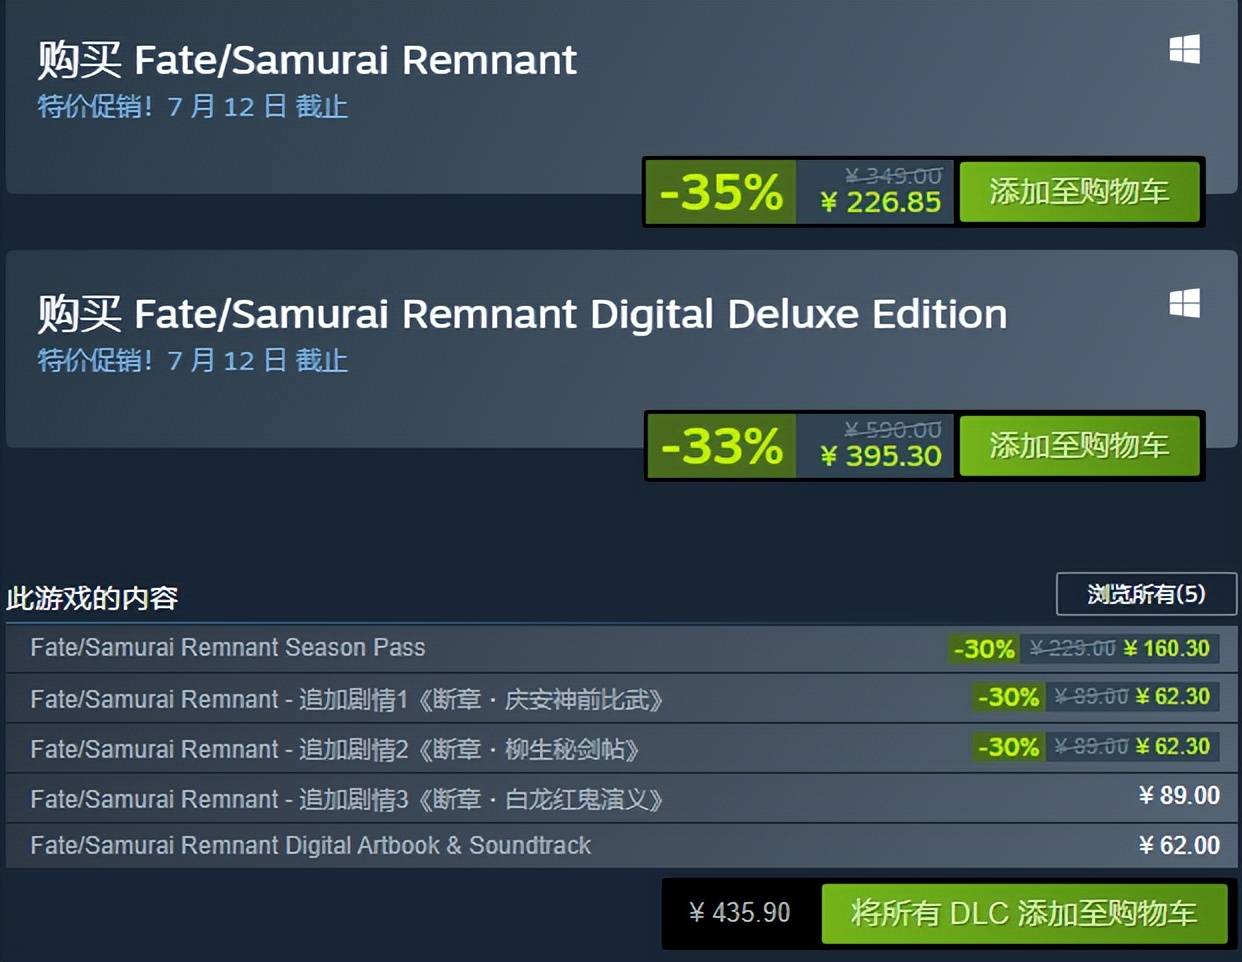Click 将所有 DLC 添加至购物车 button
Screen dimensions: 1242x962
pos(1024,912)
